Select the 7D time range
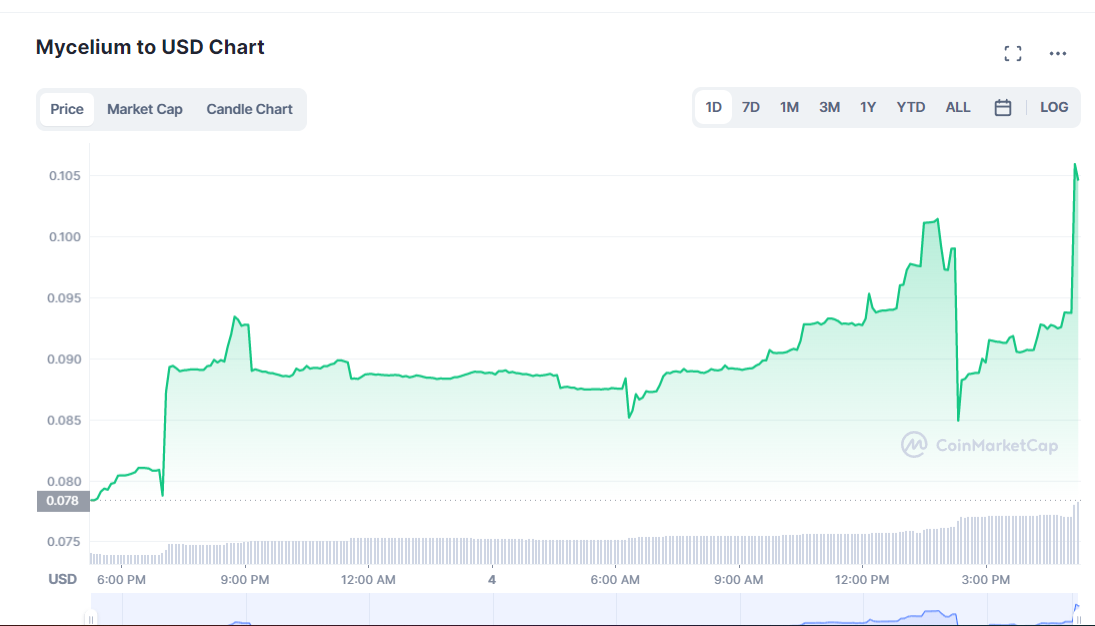This screenshot has height=626, width=1095. pyautogui.click(x=750, y=108)
